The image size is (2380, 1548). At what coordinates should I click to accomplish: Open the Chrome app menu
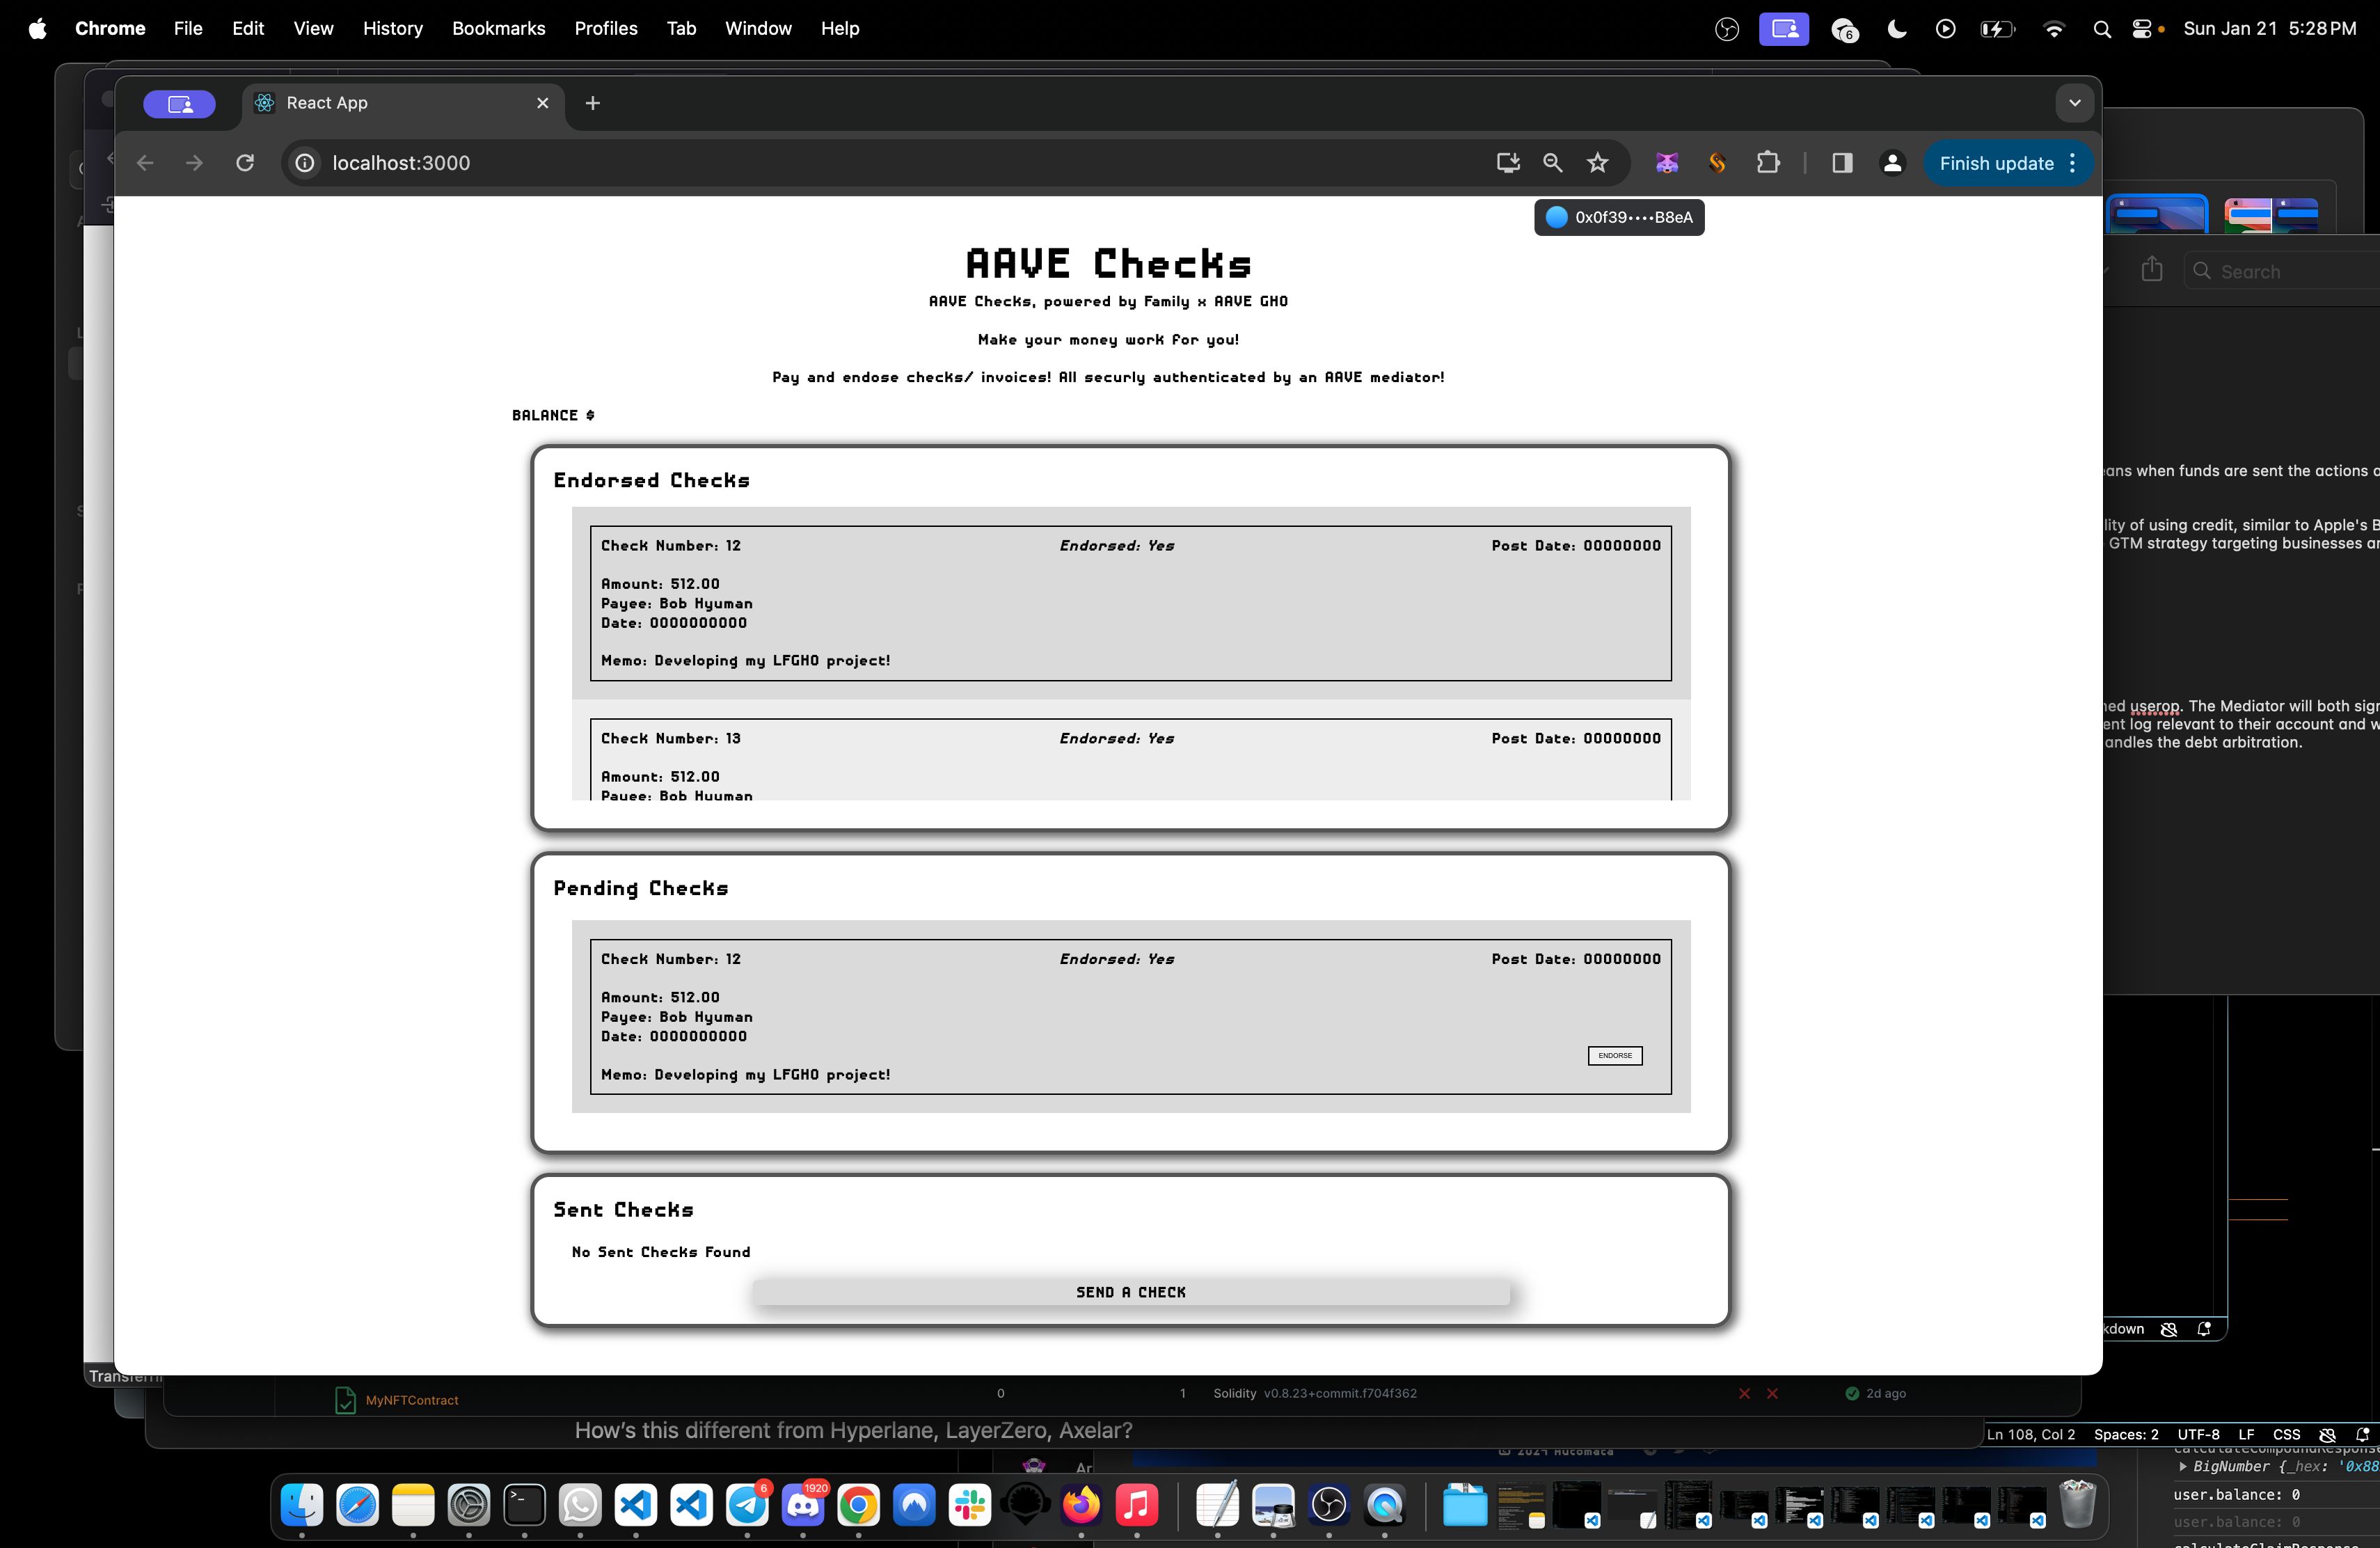[x=110, y=29]
